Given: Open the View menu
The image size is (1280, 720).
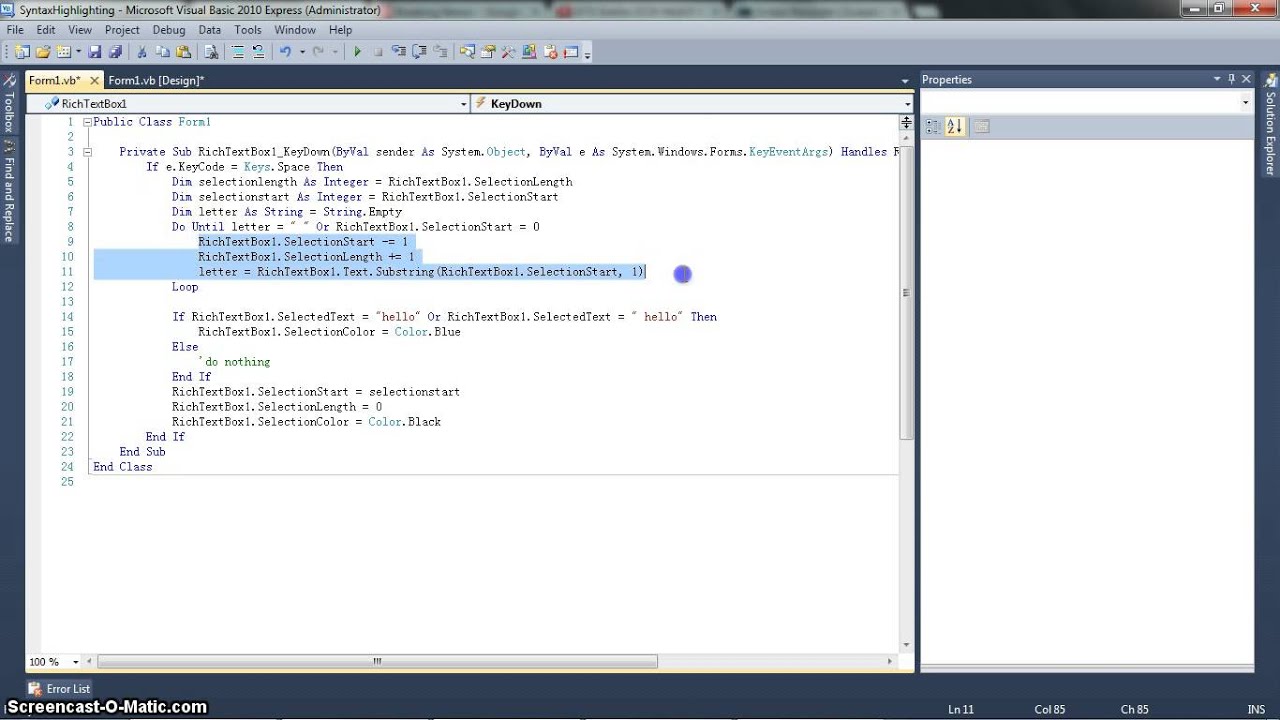Looking at the screenshot, I should coord(80,30).
